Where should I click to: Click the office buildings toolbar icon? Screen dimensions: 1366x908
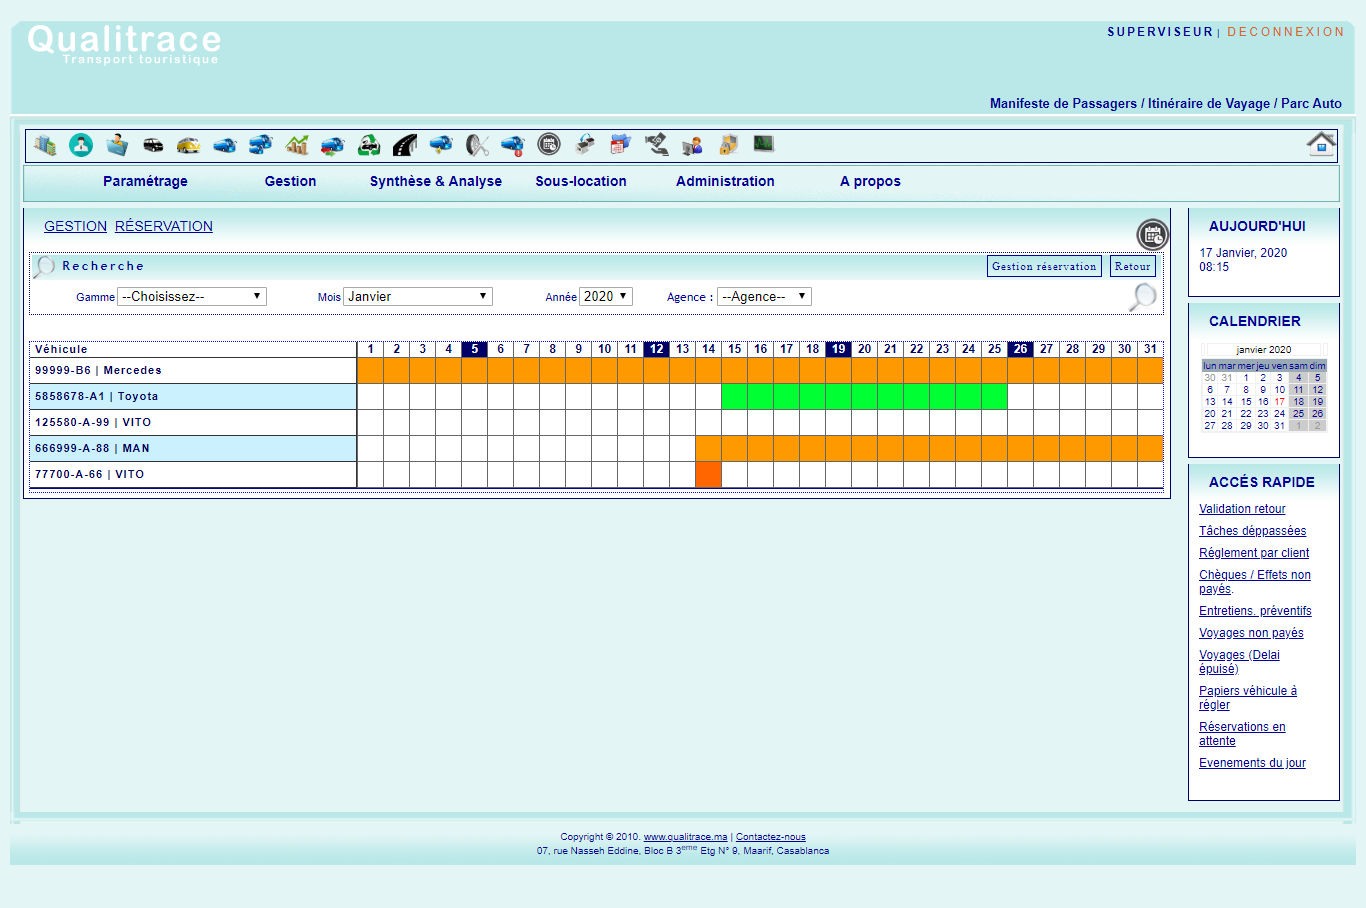click(x=44, y=145)
